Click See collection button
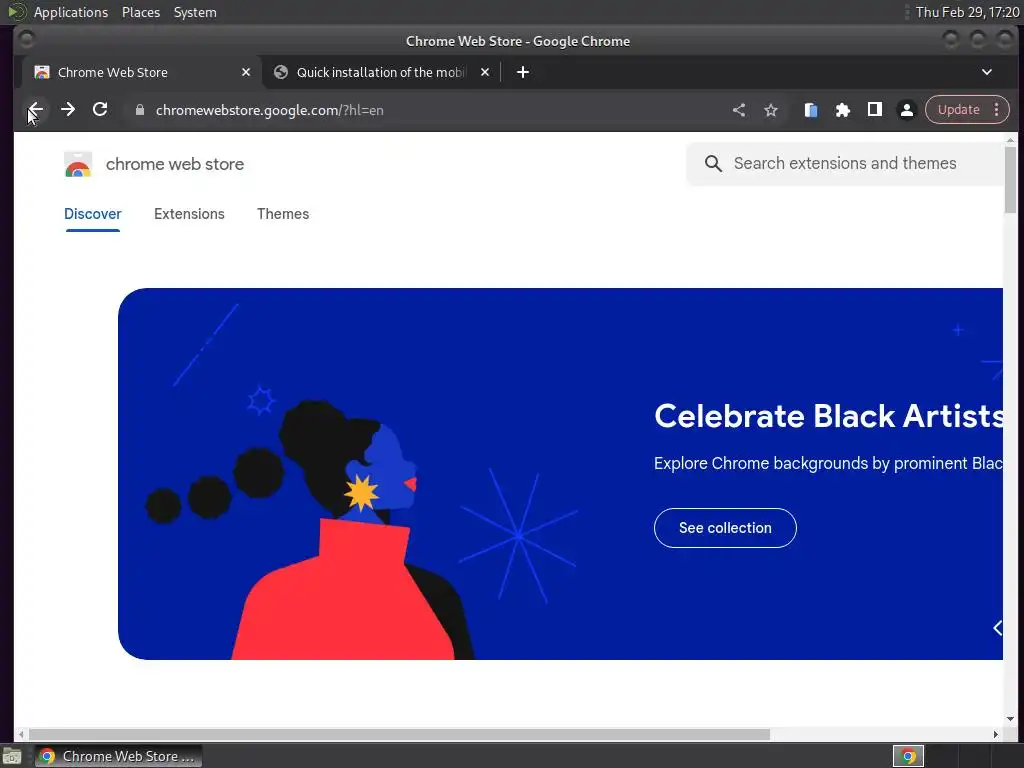Viewport: 1024px width, 768px height. point(725,528)
